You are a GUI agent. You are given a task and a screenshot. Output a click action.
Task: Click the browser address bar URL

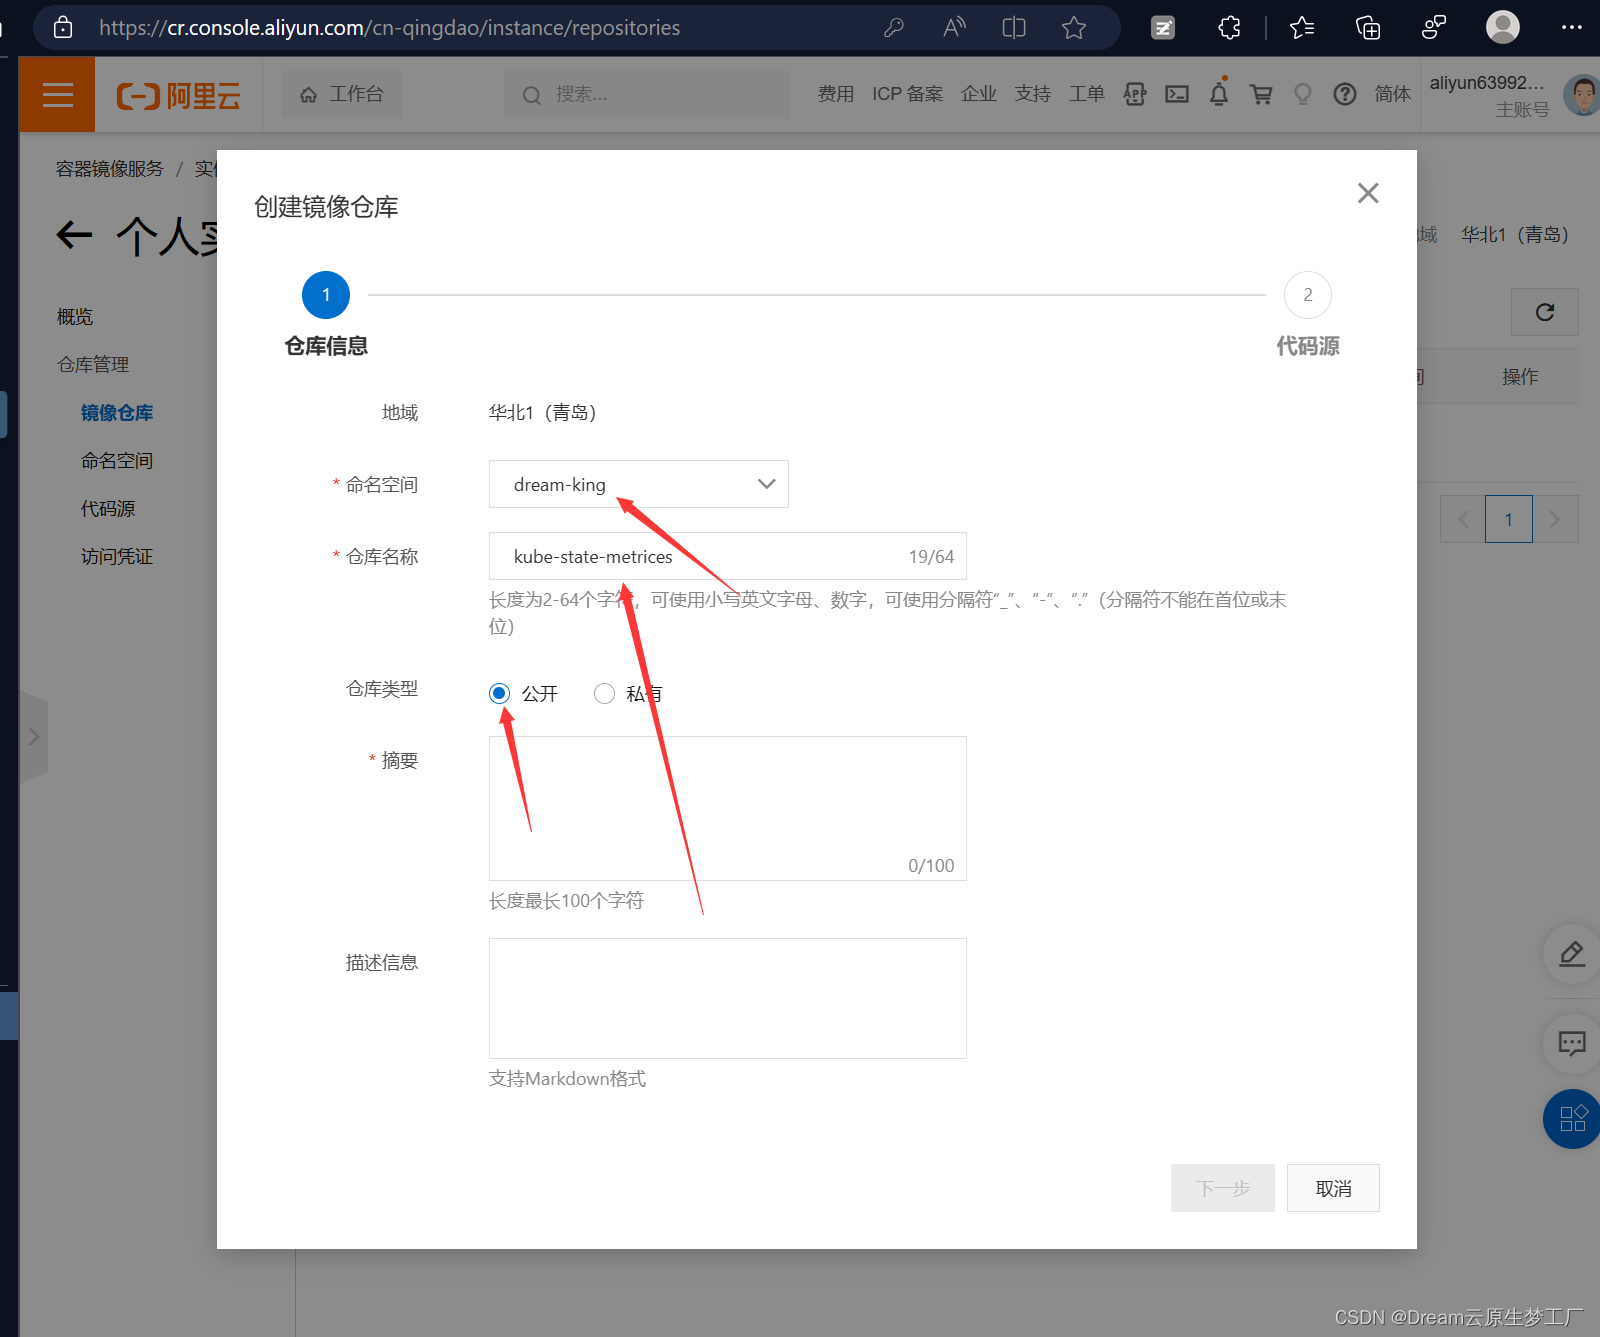(x=389, y=28)
